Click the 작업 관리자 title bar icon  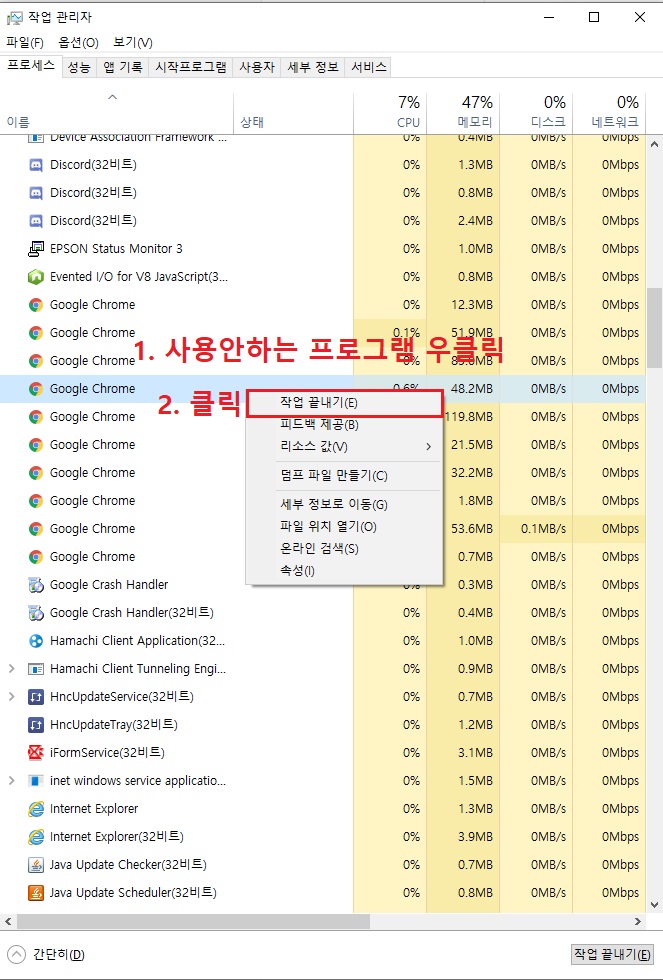[14, 18]
